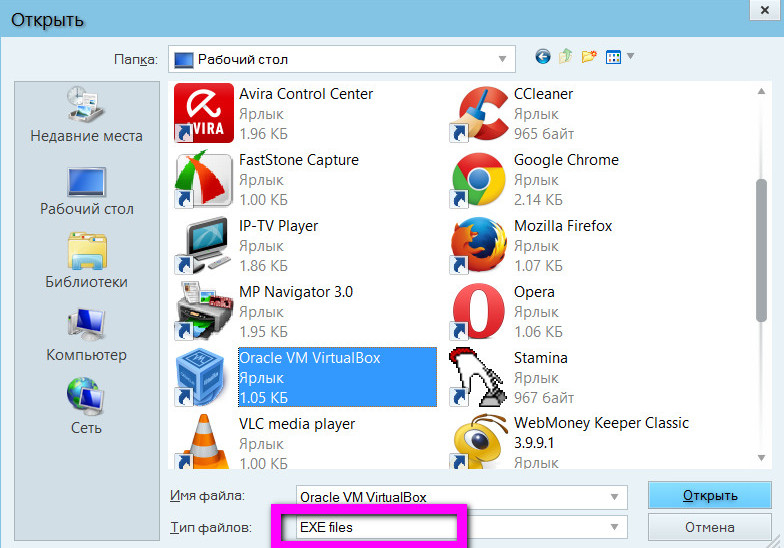
Task: Select the "Avira Control Center" file name
Action: click(306, 94)
